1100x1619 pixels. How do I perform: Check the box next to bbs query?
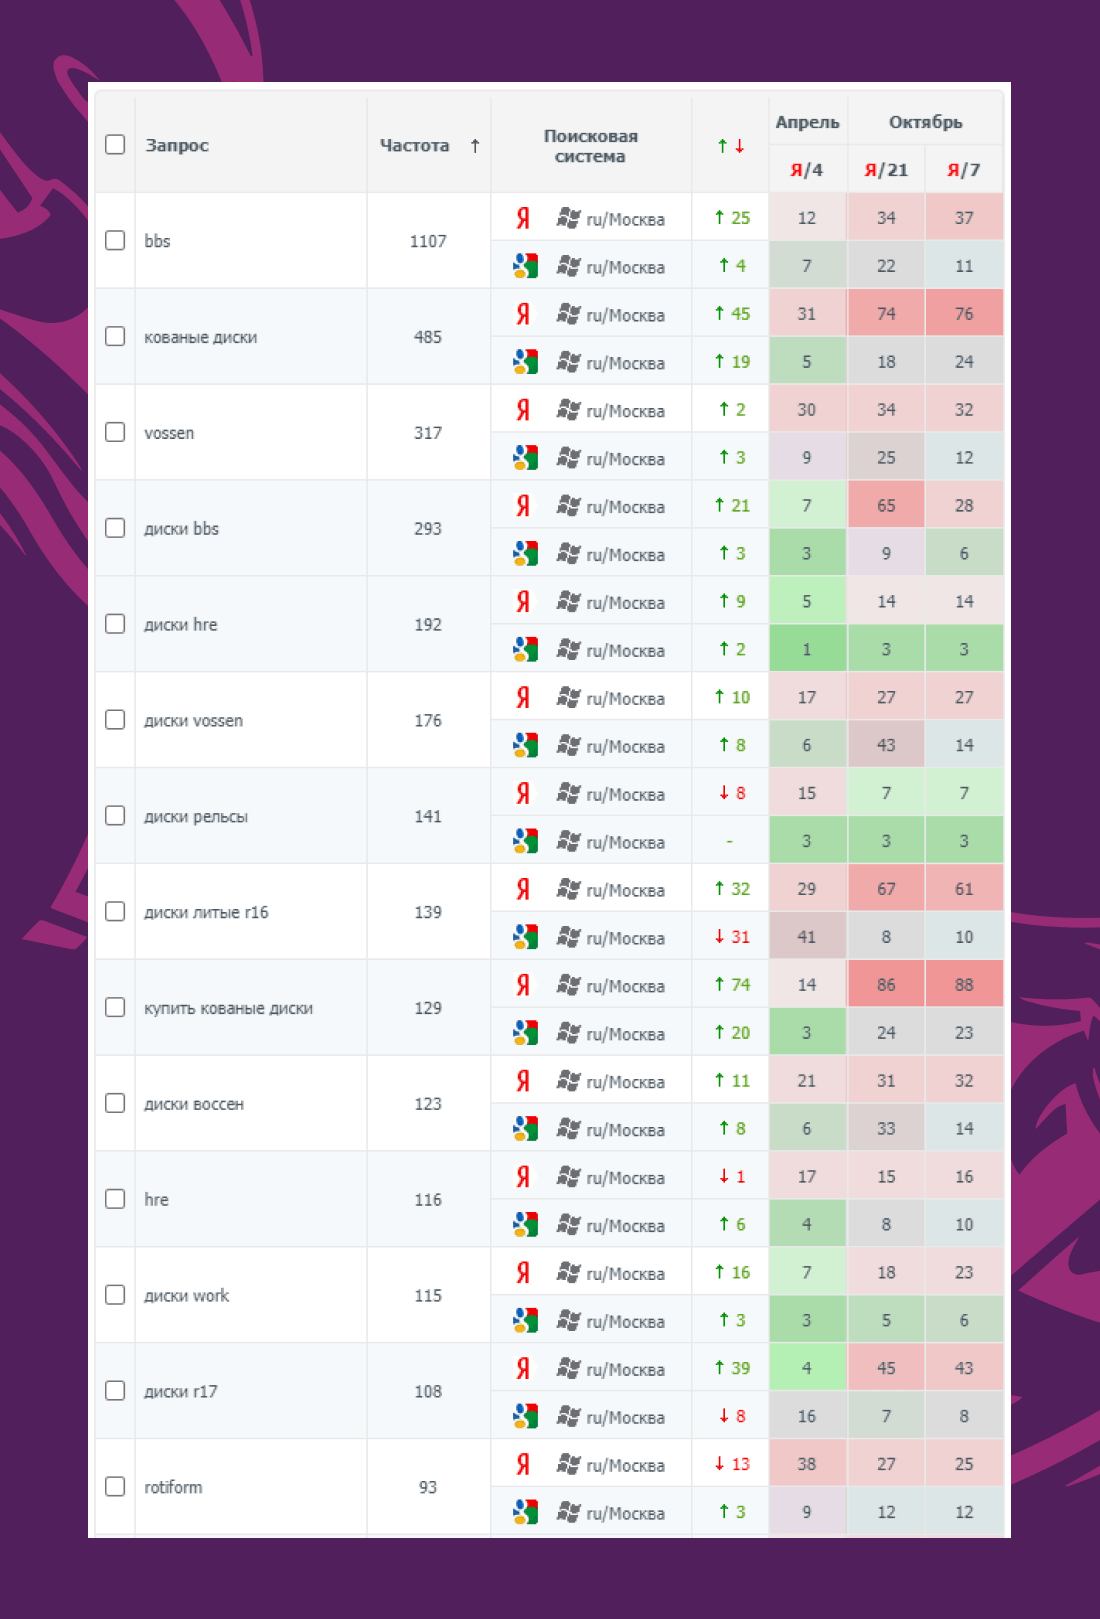(115, 241)
